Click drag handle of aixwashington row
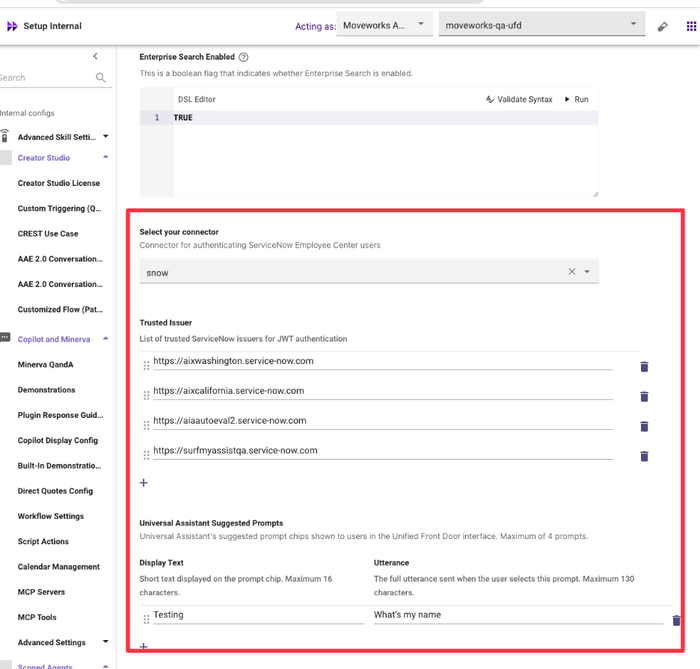The image size is (700, 669). coord(146,366)
